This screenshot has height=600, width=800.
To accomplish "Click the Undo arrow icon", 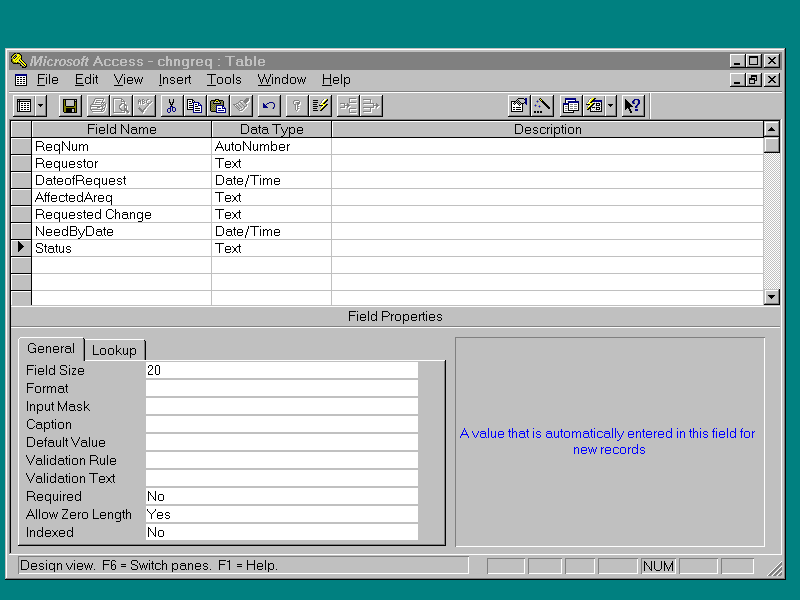I will pos(268,105).
